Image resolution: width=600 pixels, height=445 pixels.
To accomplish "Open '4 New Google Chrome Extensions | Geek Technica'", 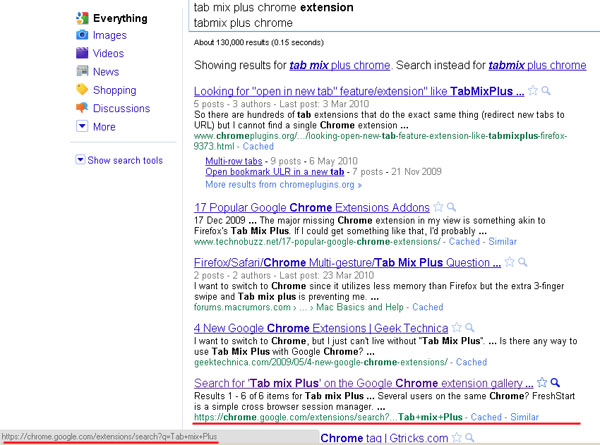I will [321, 328].
